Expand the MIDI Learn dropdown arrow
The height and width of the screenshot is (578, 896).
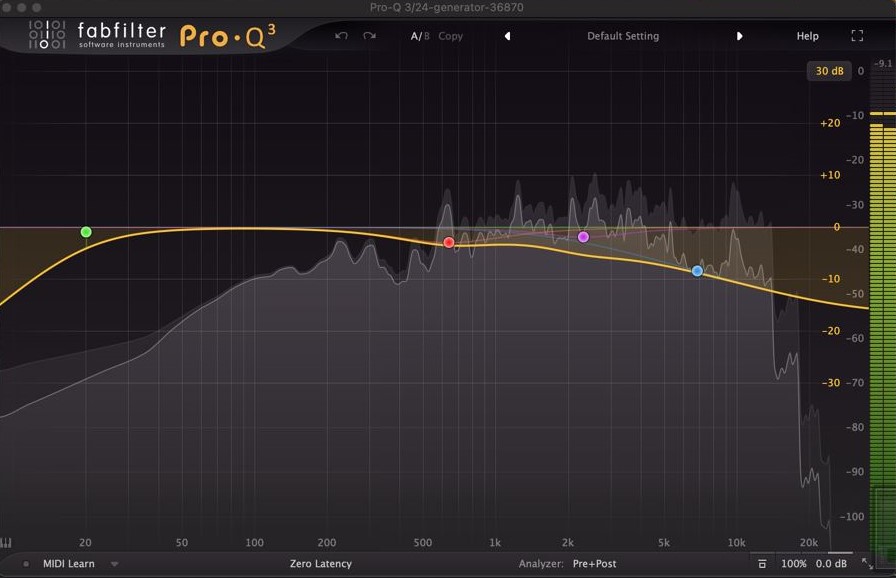click(114, 564)
